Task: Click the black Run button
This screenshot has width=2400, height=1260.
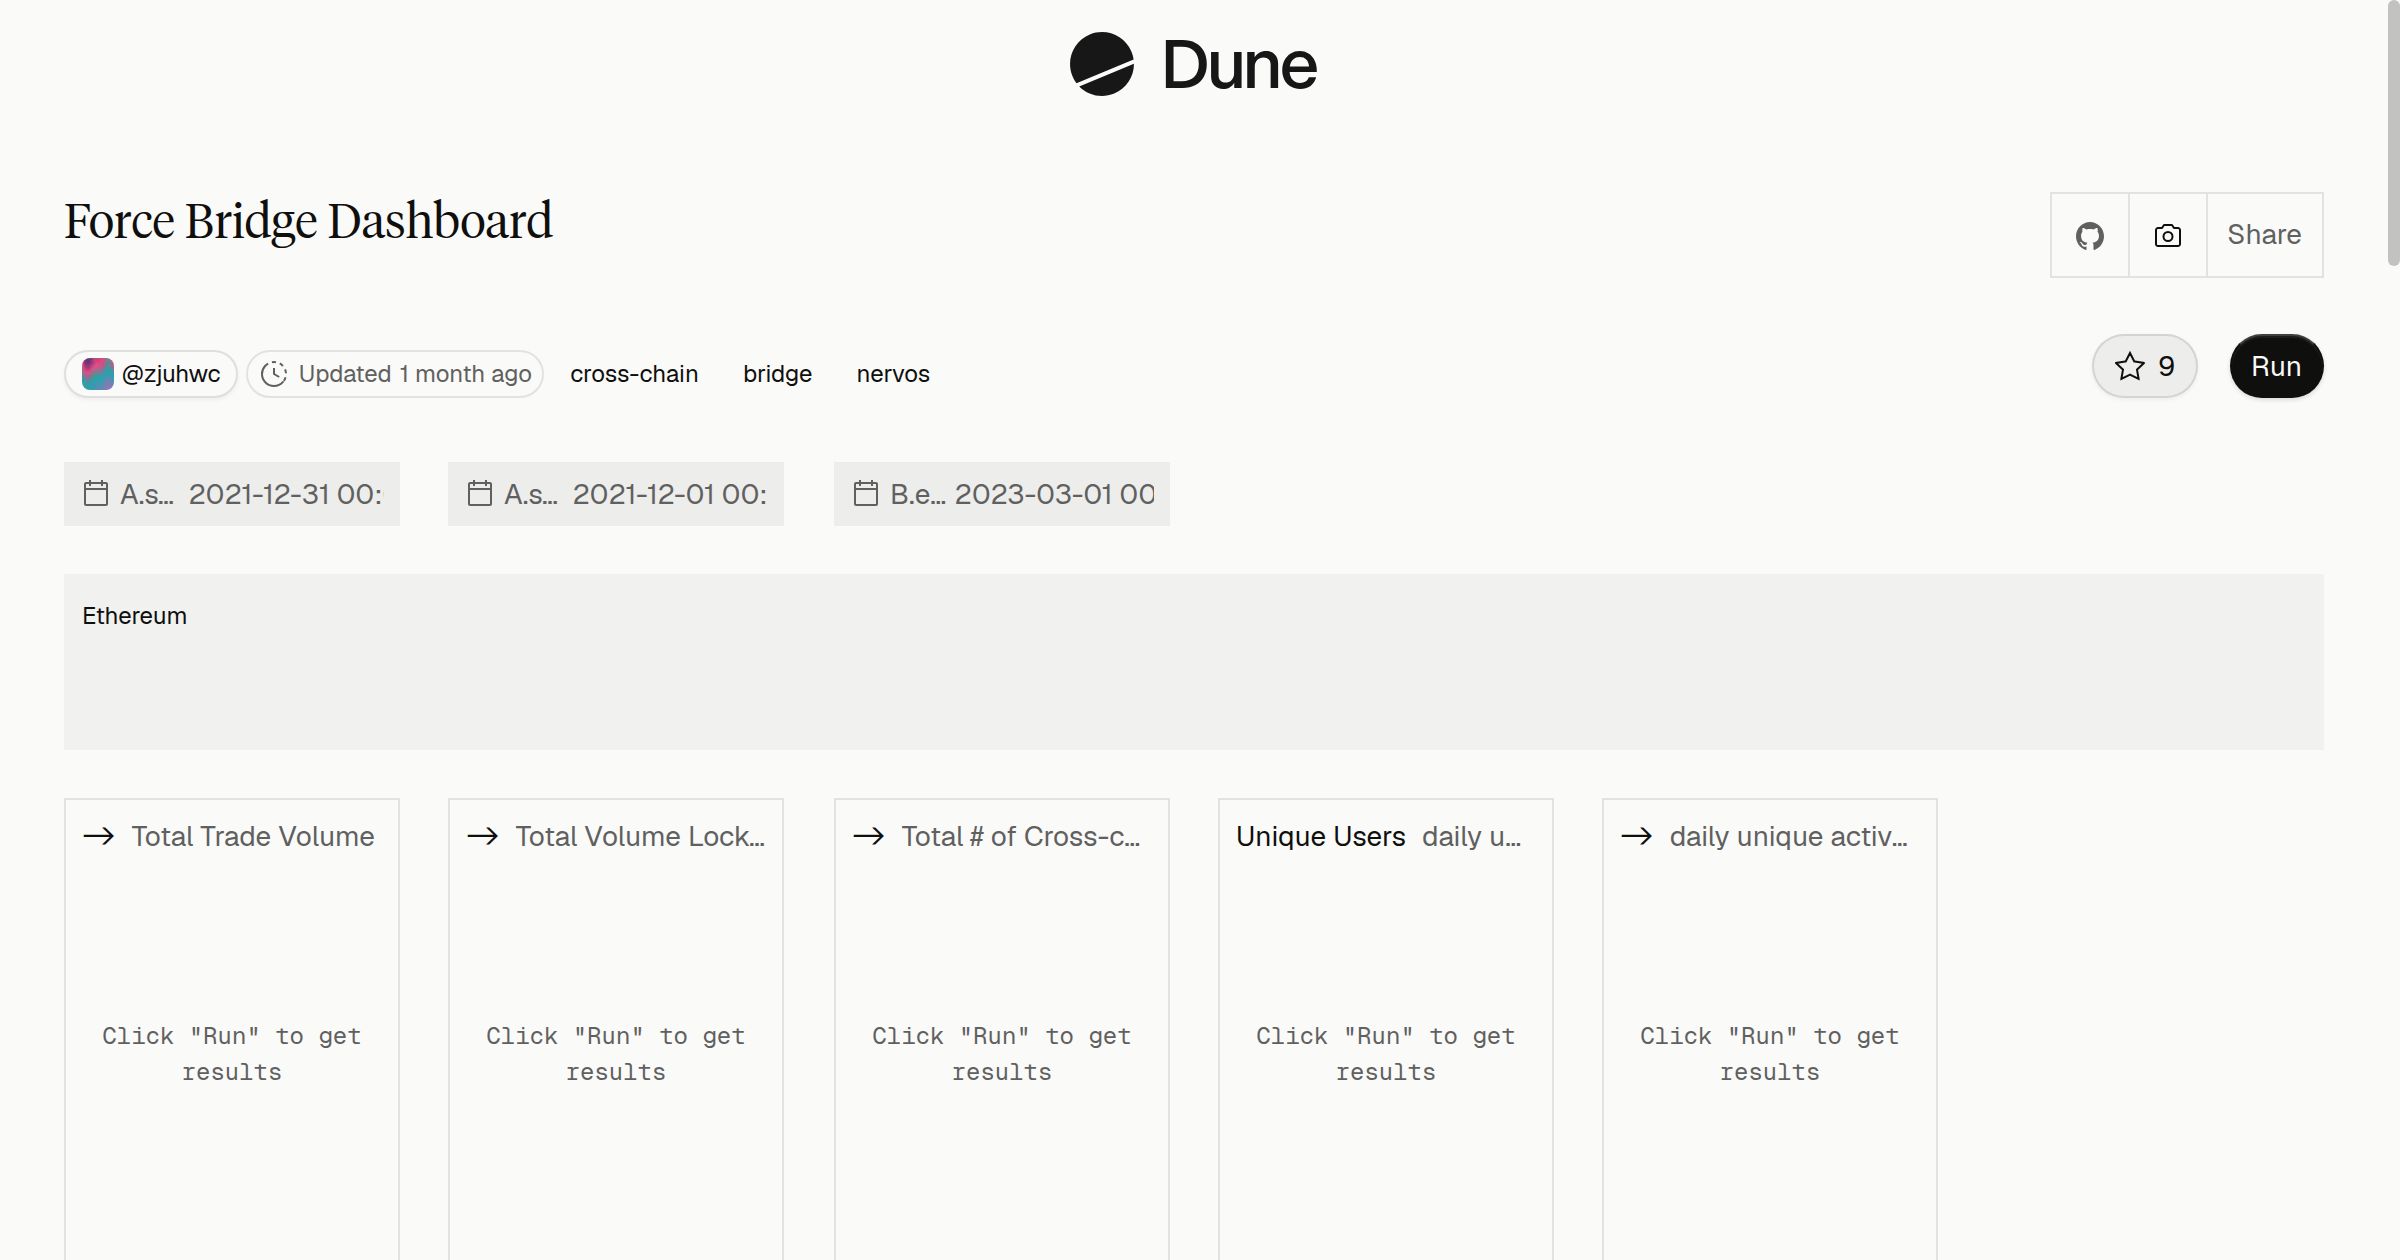Action: tap(2276, 366)
